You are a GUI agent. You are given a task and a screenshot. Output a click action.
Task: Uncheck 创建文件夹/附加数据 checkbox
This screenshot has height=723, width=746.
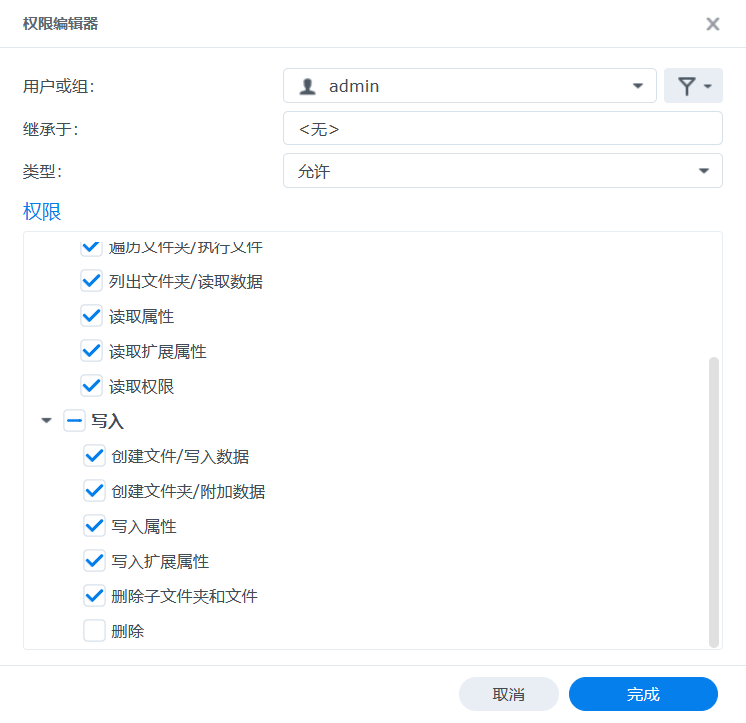94,491
